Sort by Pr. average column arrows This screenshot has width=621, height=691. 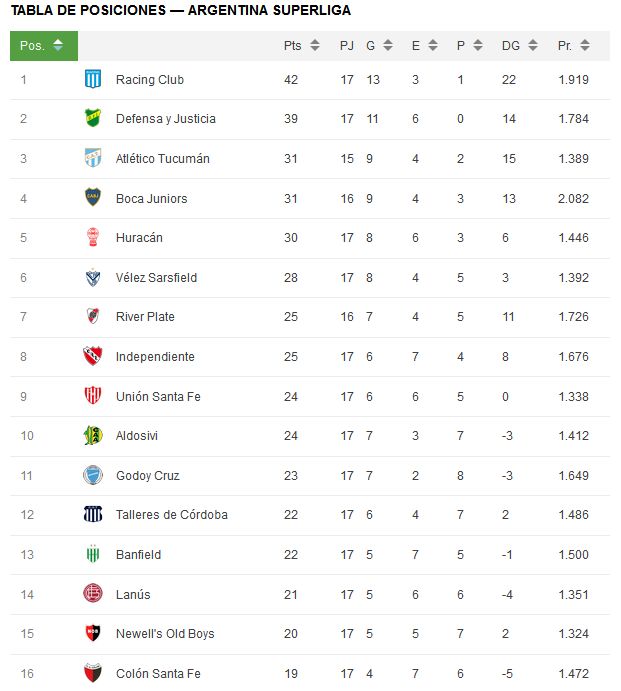(585, 45)
